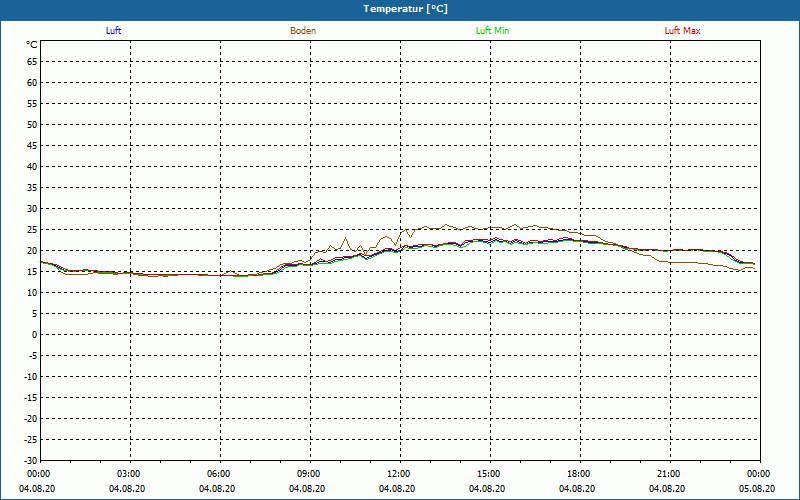Click the 05.08.20 date label
The height and width of the screenshot is (500, 800).
757,489
